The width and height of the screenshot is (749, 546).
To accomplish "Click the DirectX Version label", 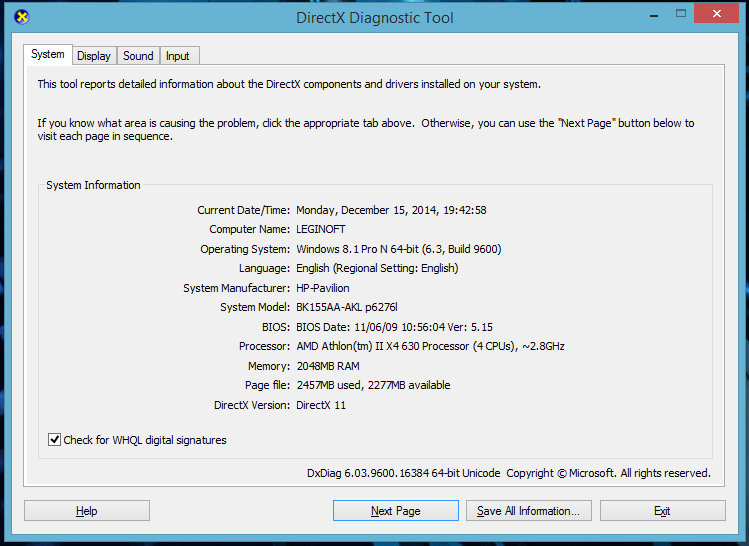I will [252, 405].
